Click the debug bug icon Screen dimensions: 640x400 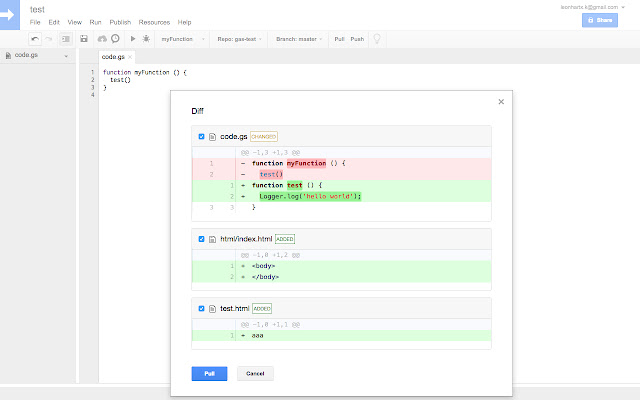click(147, 39)
